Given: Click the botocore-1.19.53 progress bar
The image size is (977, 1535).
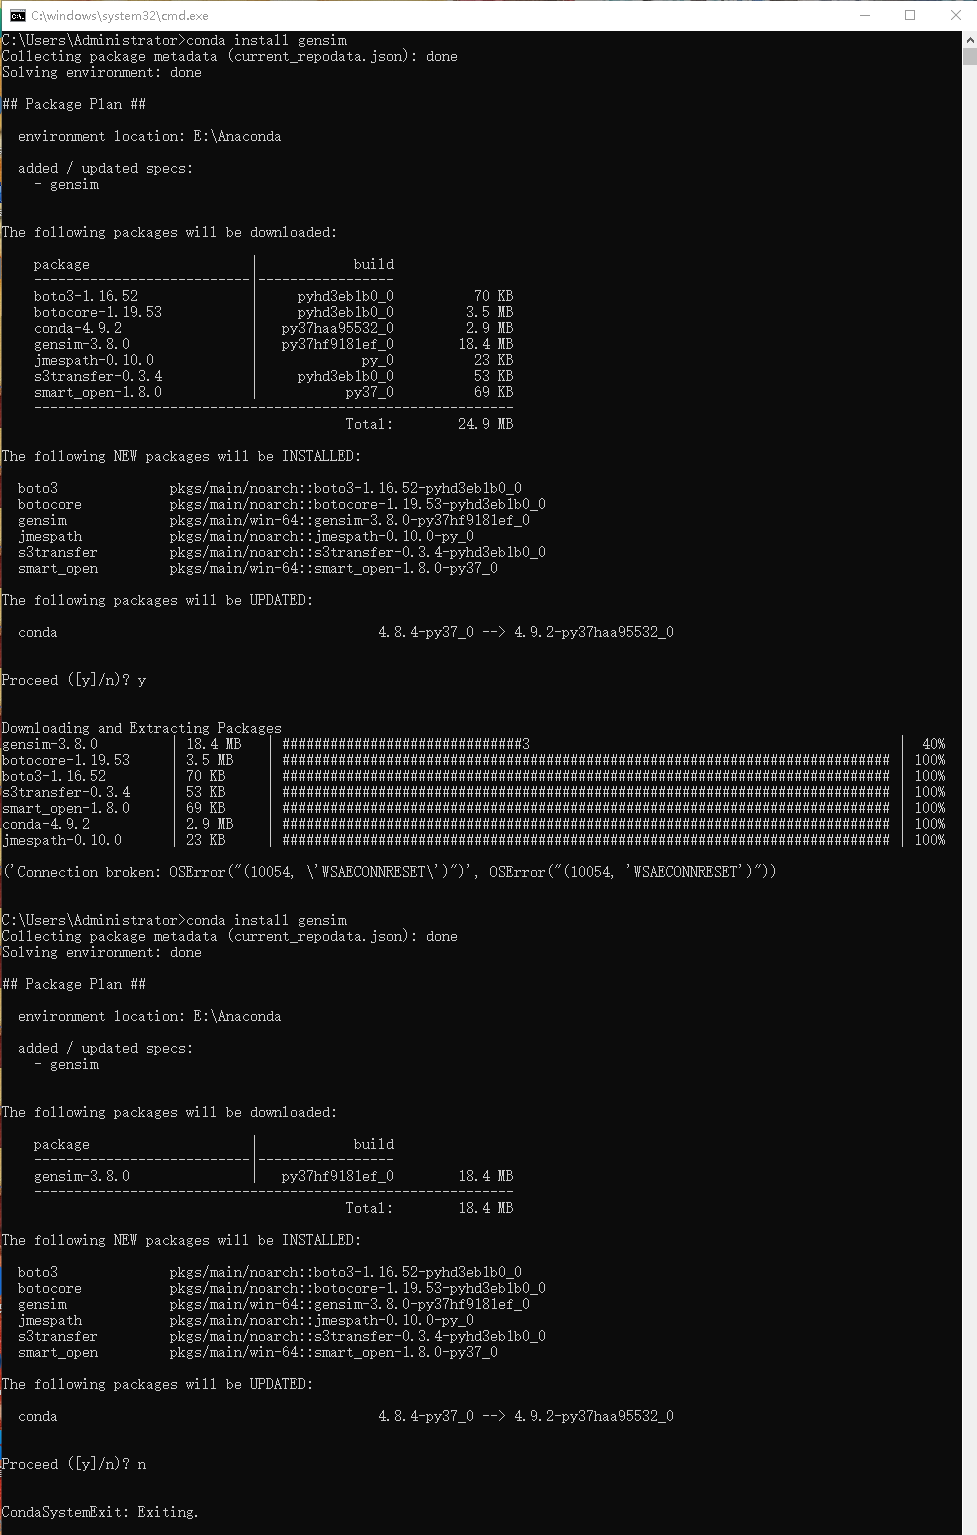Looking at the screenshot, I should pyautogui.click(x=585, y=760).
